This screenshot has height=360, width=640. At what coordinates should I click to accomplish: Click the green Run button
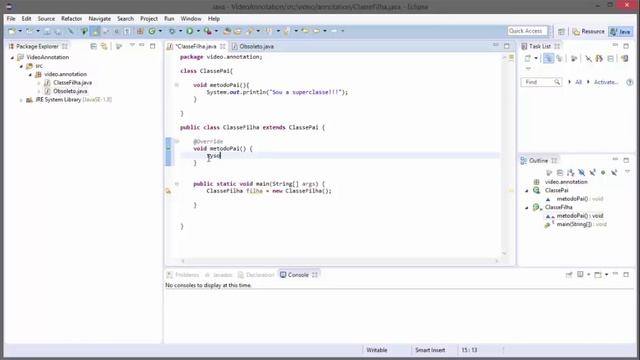point(190,31)
